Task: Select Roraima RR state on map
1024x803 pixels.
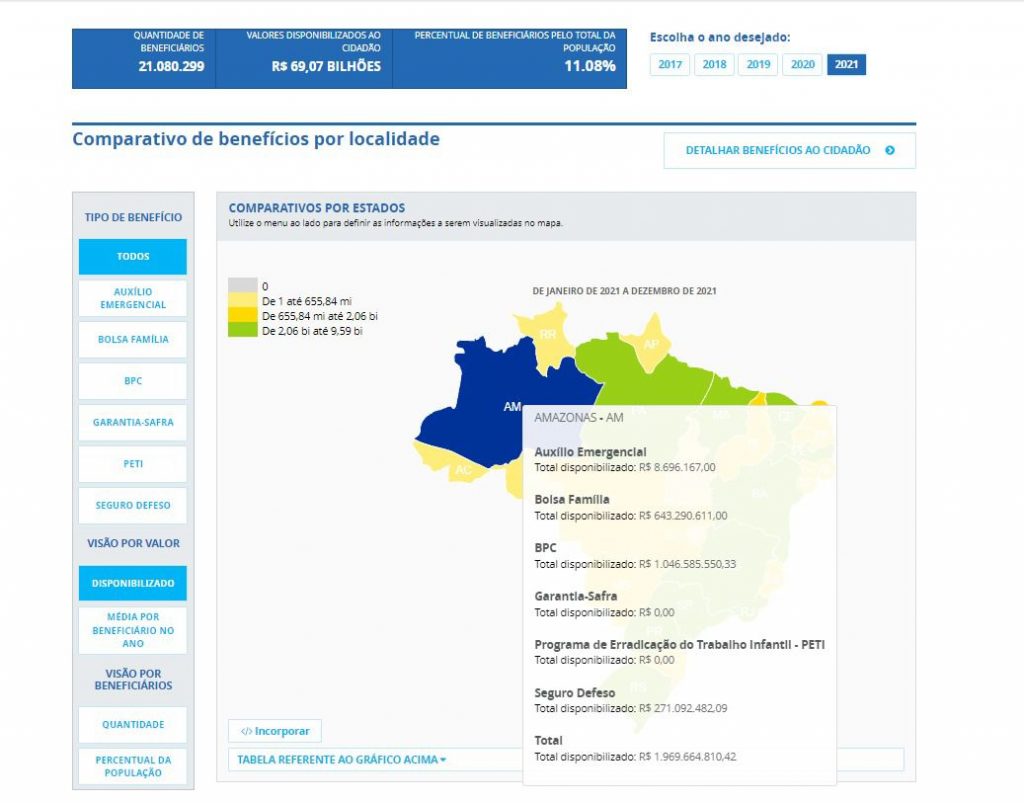Action: click(x=547, y=334)
